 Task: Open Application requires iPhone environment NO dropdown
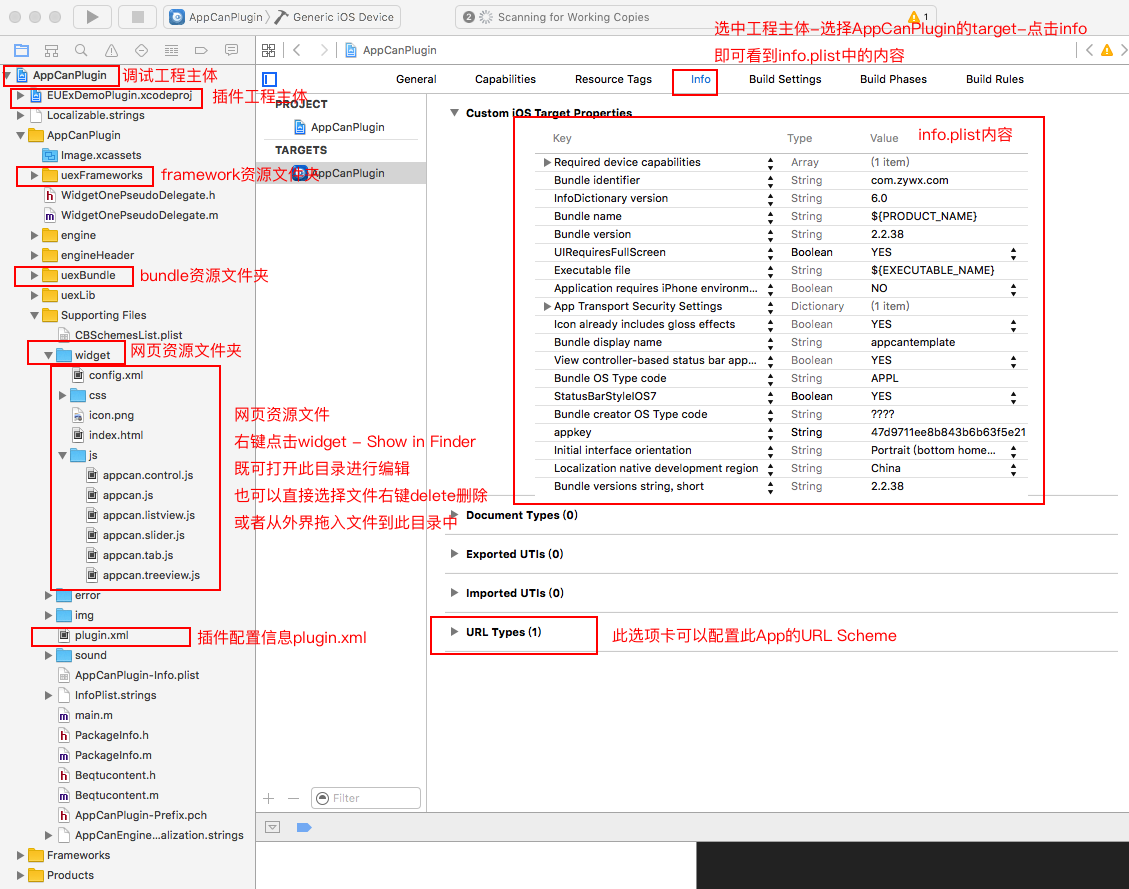click(x=1013, y=289)
